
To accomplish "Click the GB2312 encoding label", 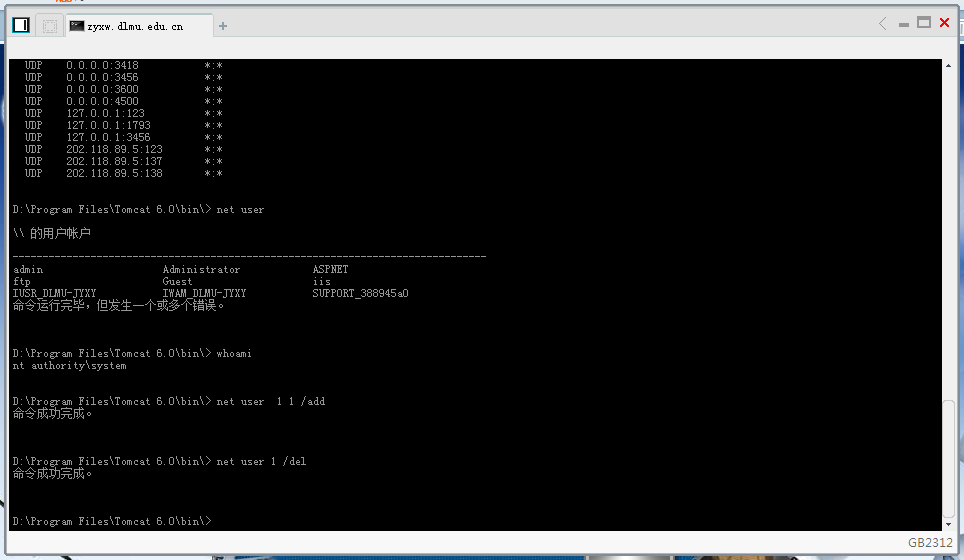I will (930, 542).
